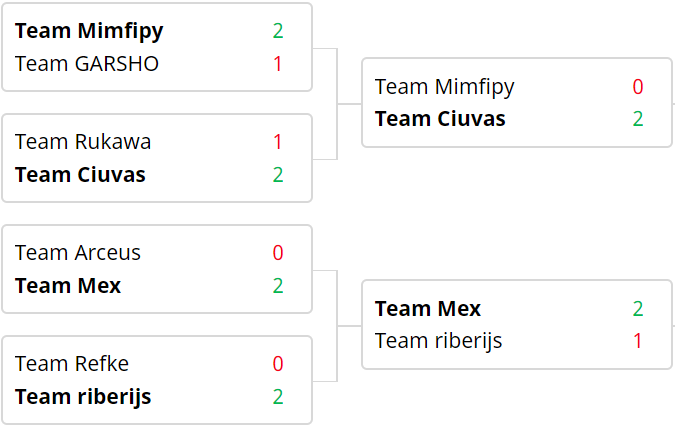
Task: Click Team Rukawa's red score 1
Action: [278, 142]
